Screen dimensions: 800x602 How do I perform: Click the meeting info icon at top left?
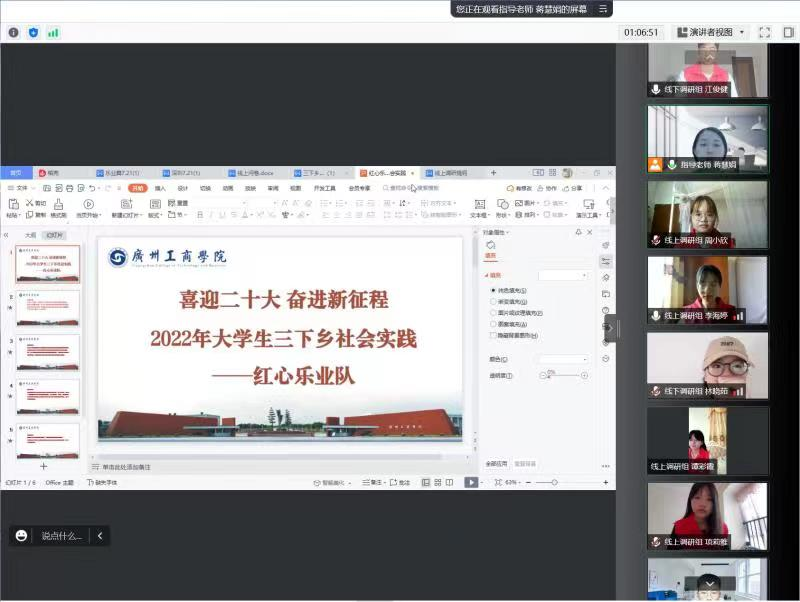(x=14, y=32)
